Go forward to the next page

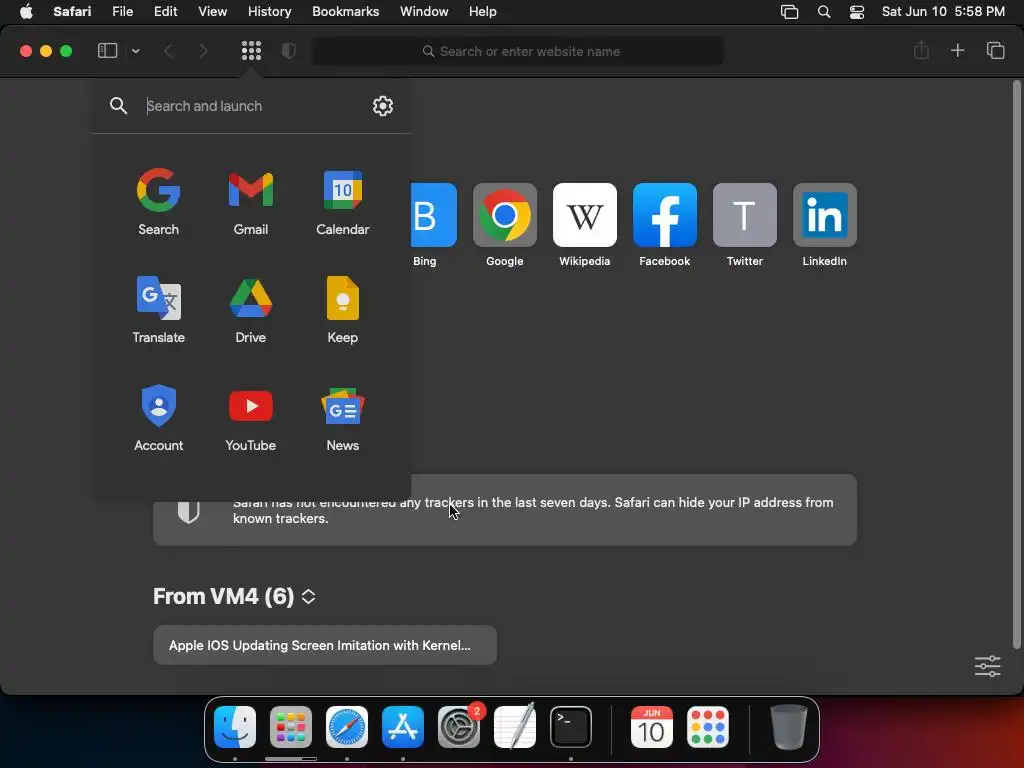(204, 51)
